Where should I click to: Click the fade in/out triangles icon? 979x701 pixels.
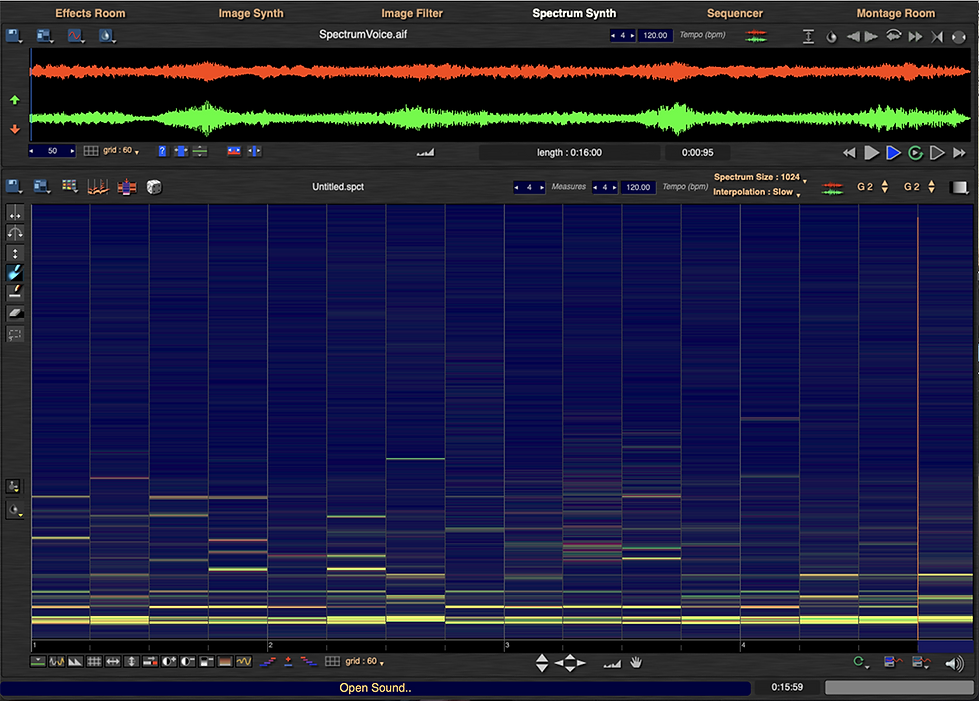tap(862, 36)
